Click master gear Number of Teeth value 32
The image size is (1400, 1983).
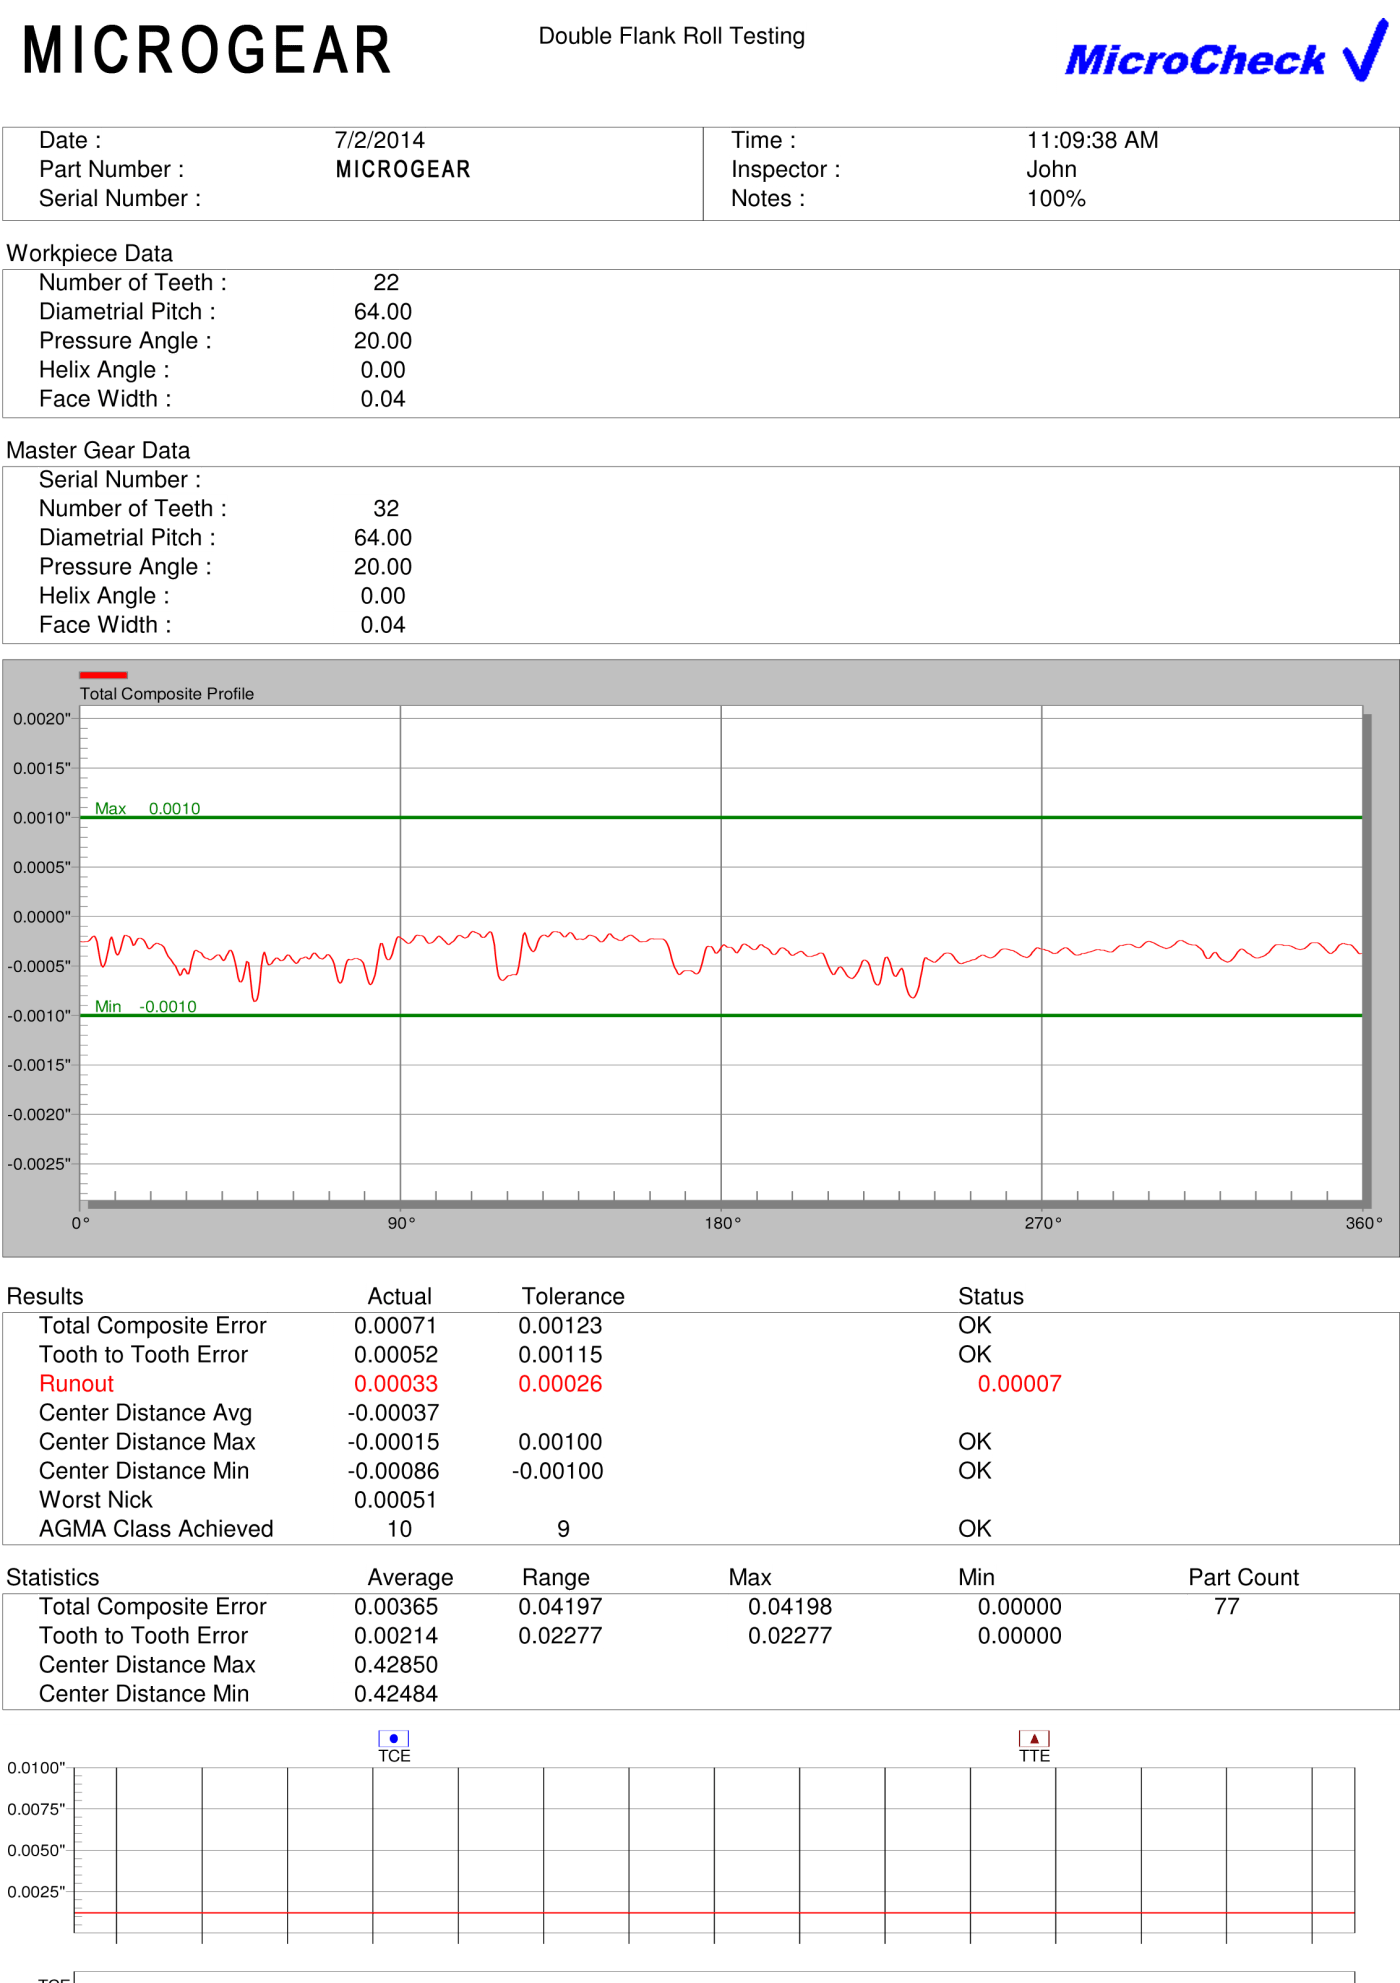[x=386, y=509]
